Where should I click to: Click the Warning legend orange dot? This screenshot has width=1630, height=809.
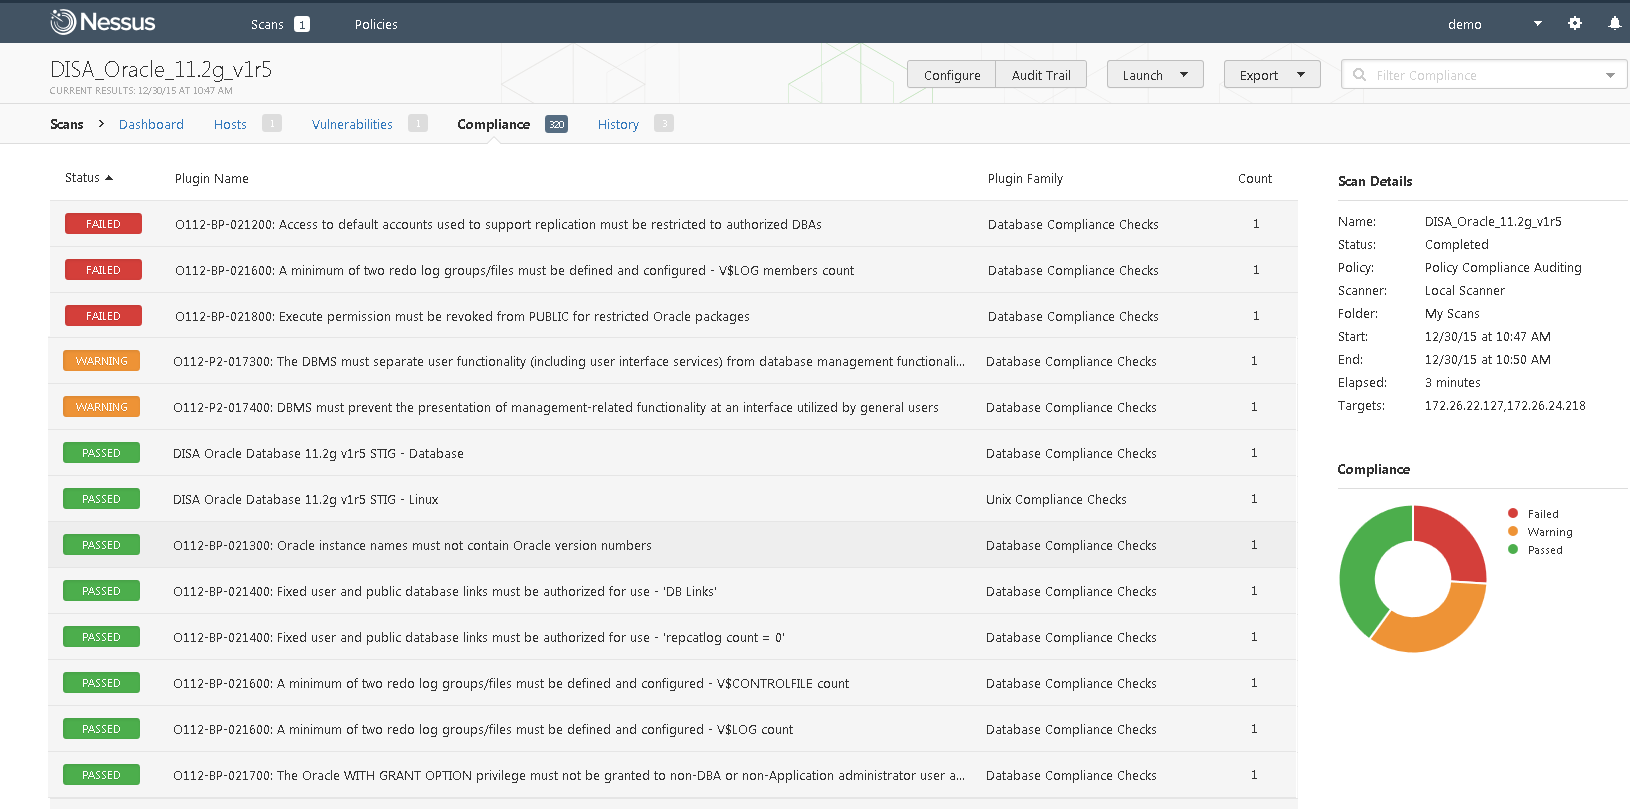click(1513, 531)
